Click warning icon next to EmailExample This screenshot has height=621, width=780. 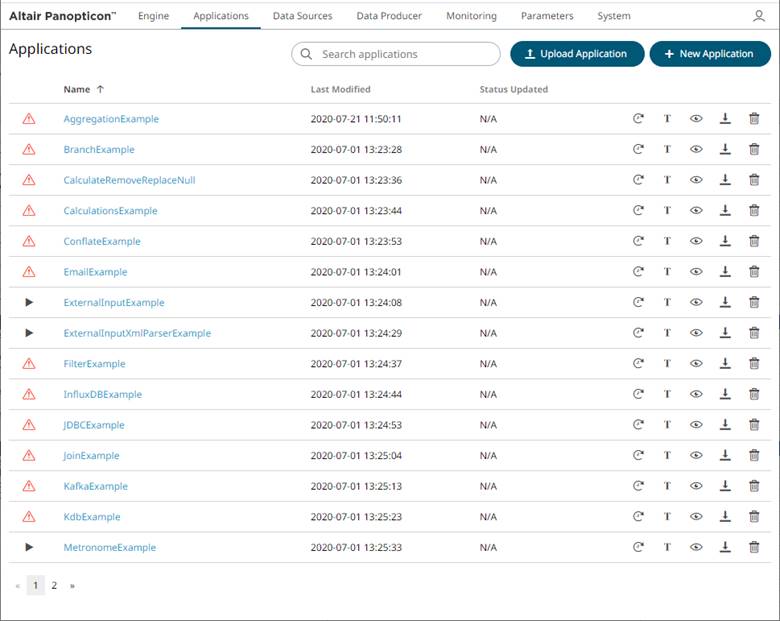(x=29, y=272)
